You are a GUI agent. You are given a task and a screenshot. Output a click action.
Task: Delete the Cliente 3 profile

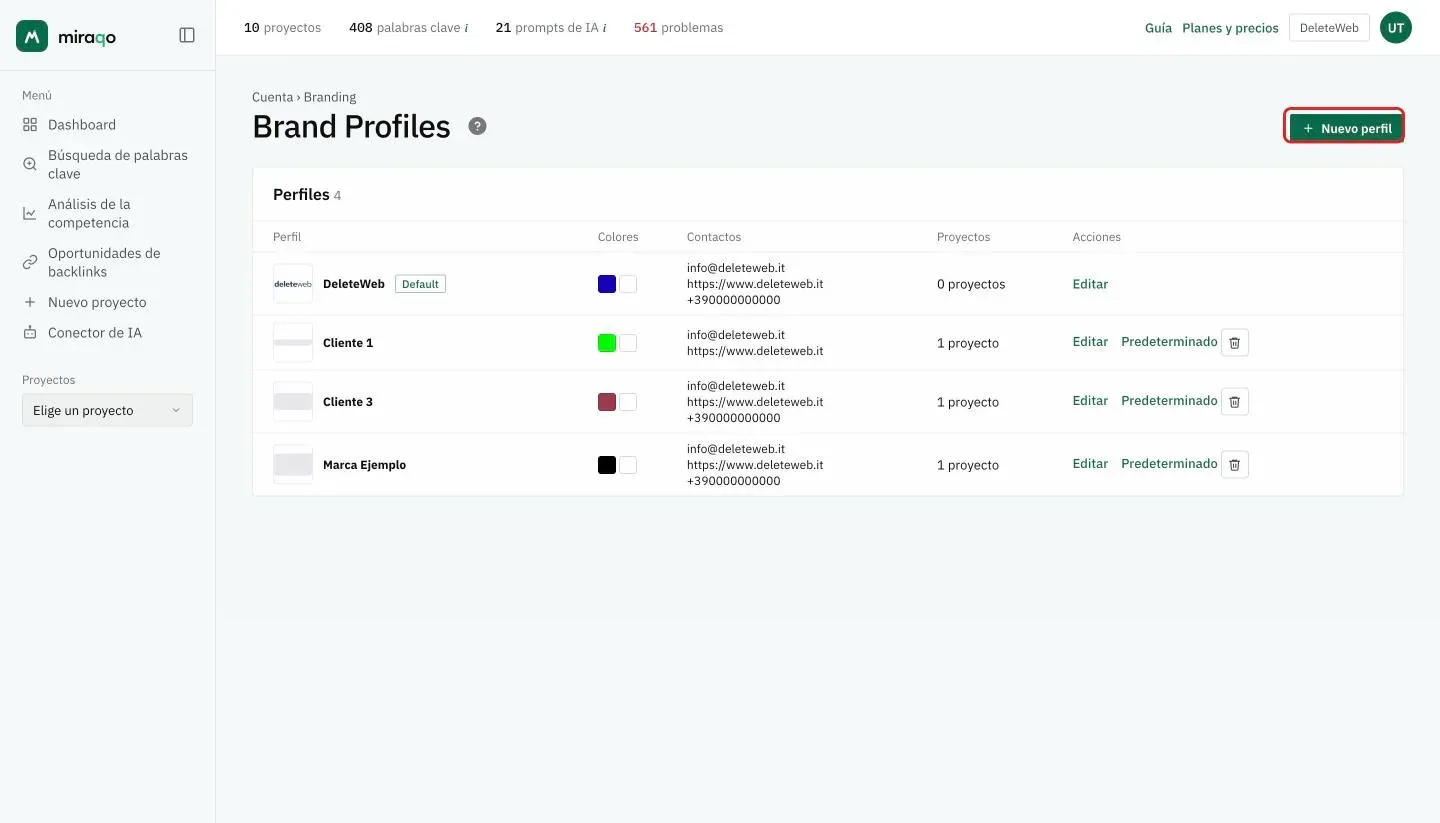click(x=1235, y=401)
